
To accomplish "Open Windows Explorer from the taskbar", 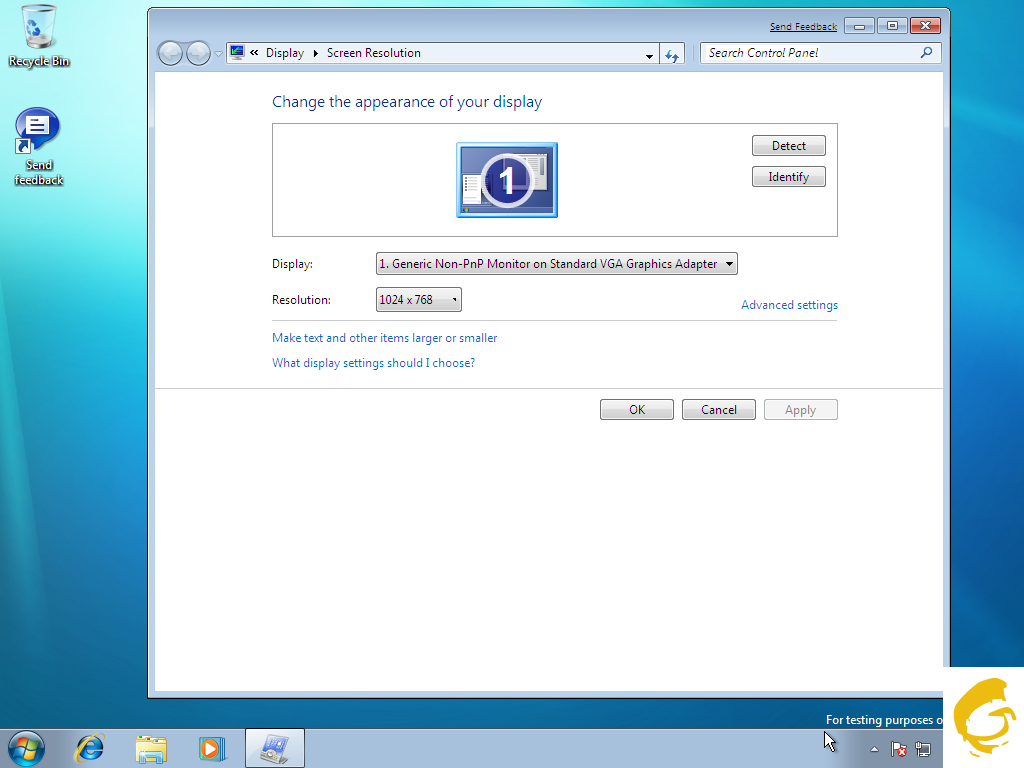I will click(x=151, y=748).
